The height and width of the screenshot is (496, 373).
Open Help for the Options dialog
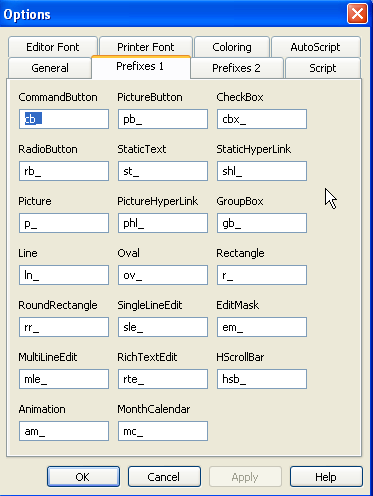point(326,477)
